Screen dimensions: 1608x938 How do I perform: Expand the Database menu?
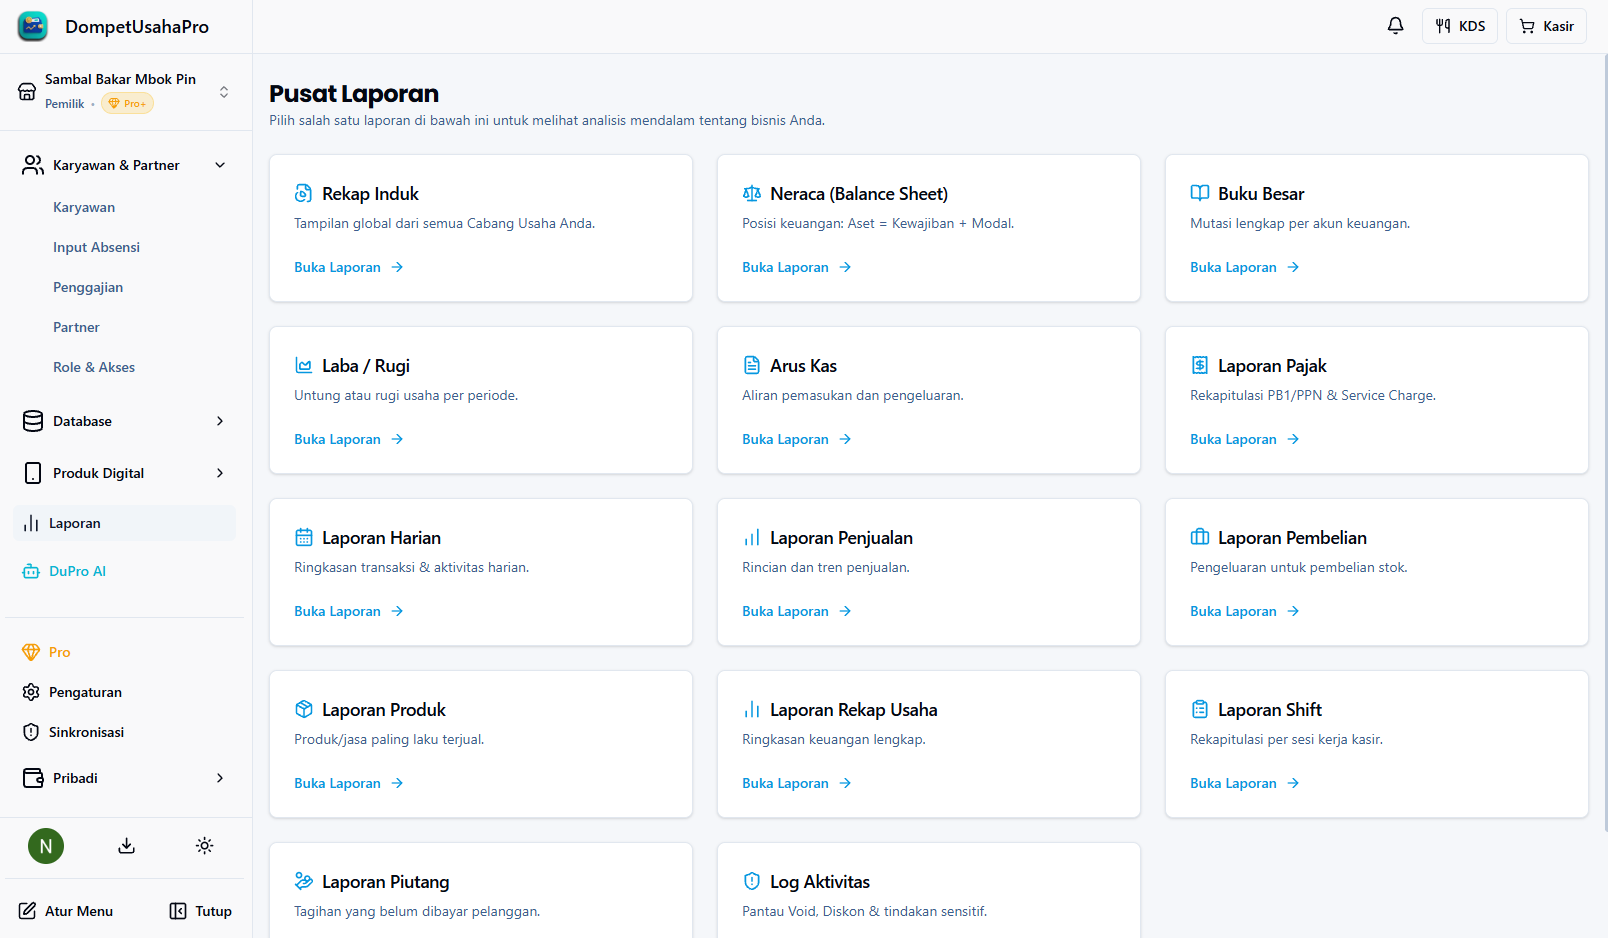pyautogui.click(x=220, y=421)
